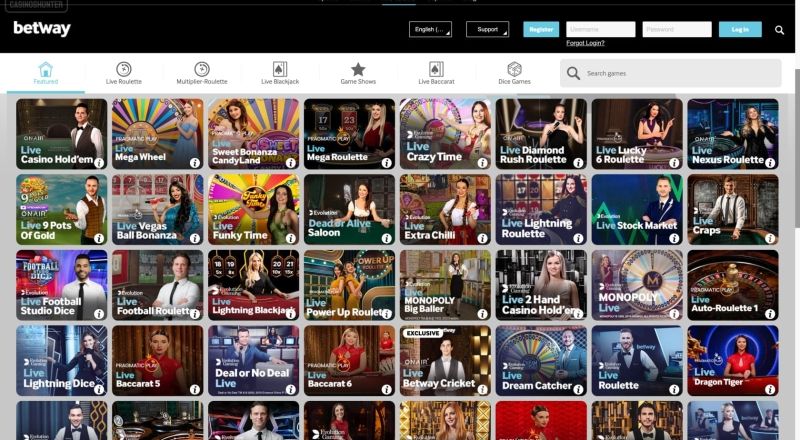
Task: Open info icon on Live Funky Time
Action: 291,238
